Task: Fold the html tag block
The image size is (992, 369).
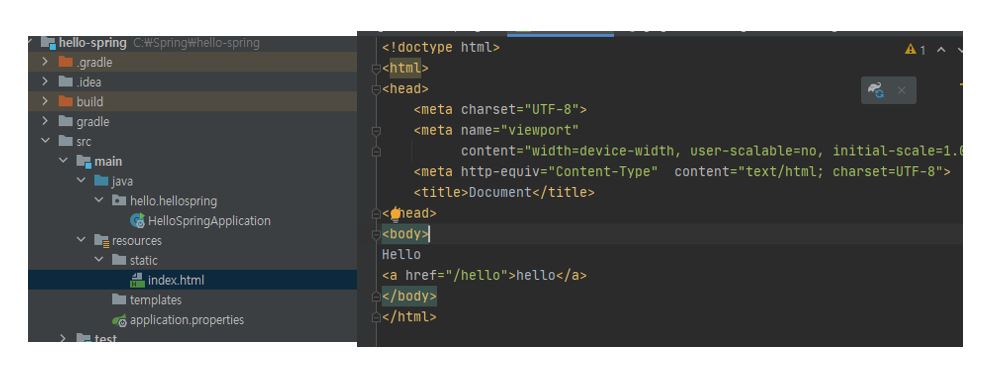Action: 376,68
